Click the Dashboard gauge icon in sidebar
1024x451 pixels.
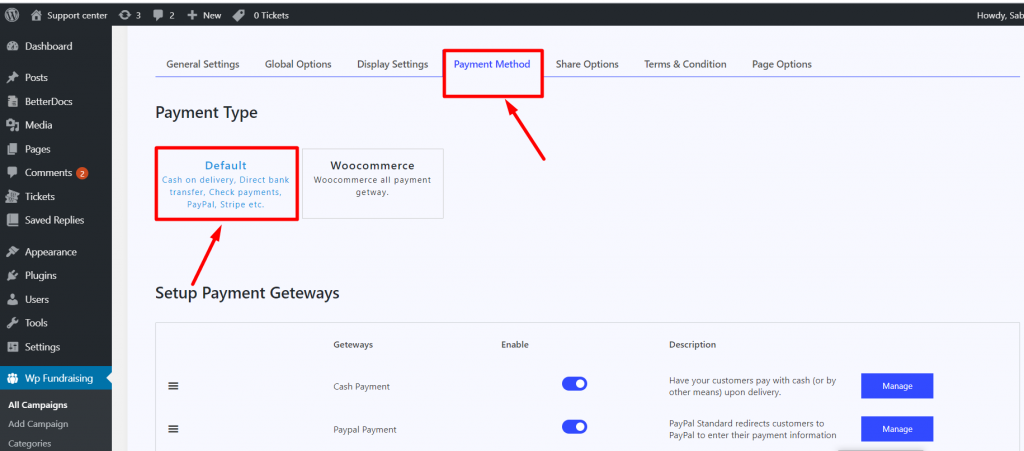click(x=12, y=46)
